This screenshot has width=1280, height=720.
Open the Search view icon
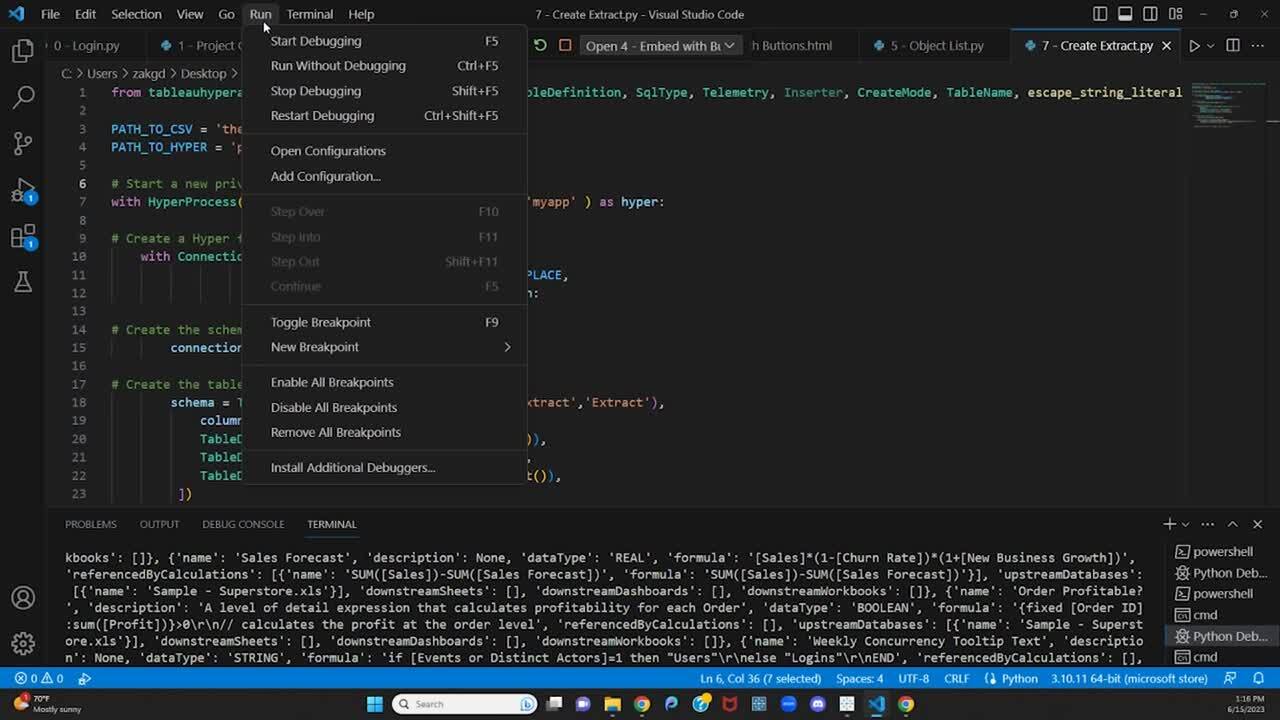23,97
